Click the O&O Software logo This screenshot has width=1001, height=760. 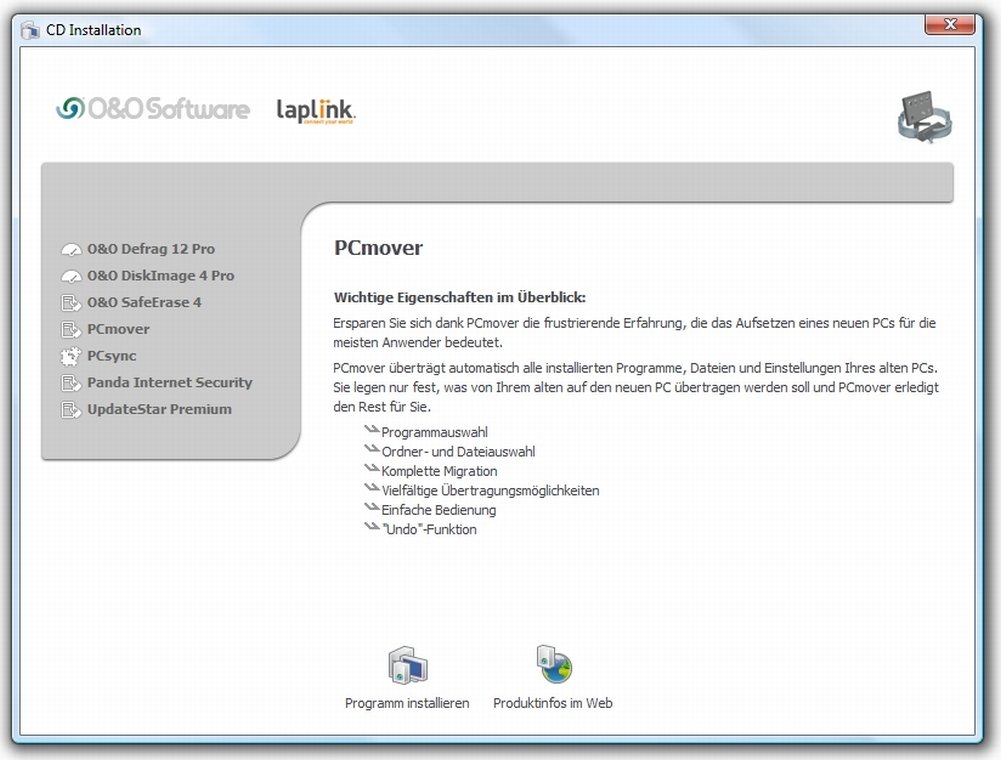(x=153, y=109)
